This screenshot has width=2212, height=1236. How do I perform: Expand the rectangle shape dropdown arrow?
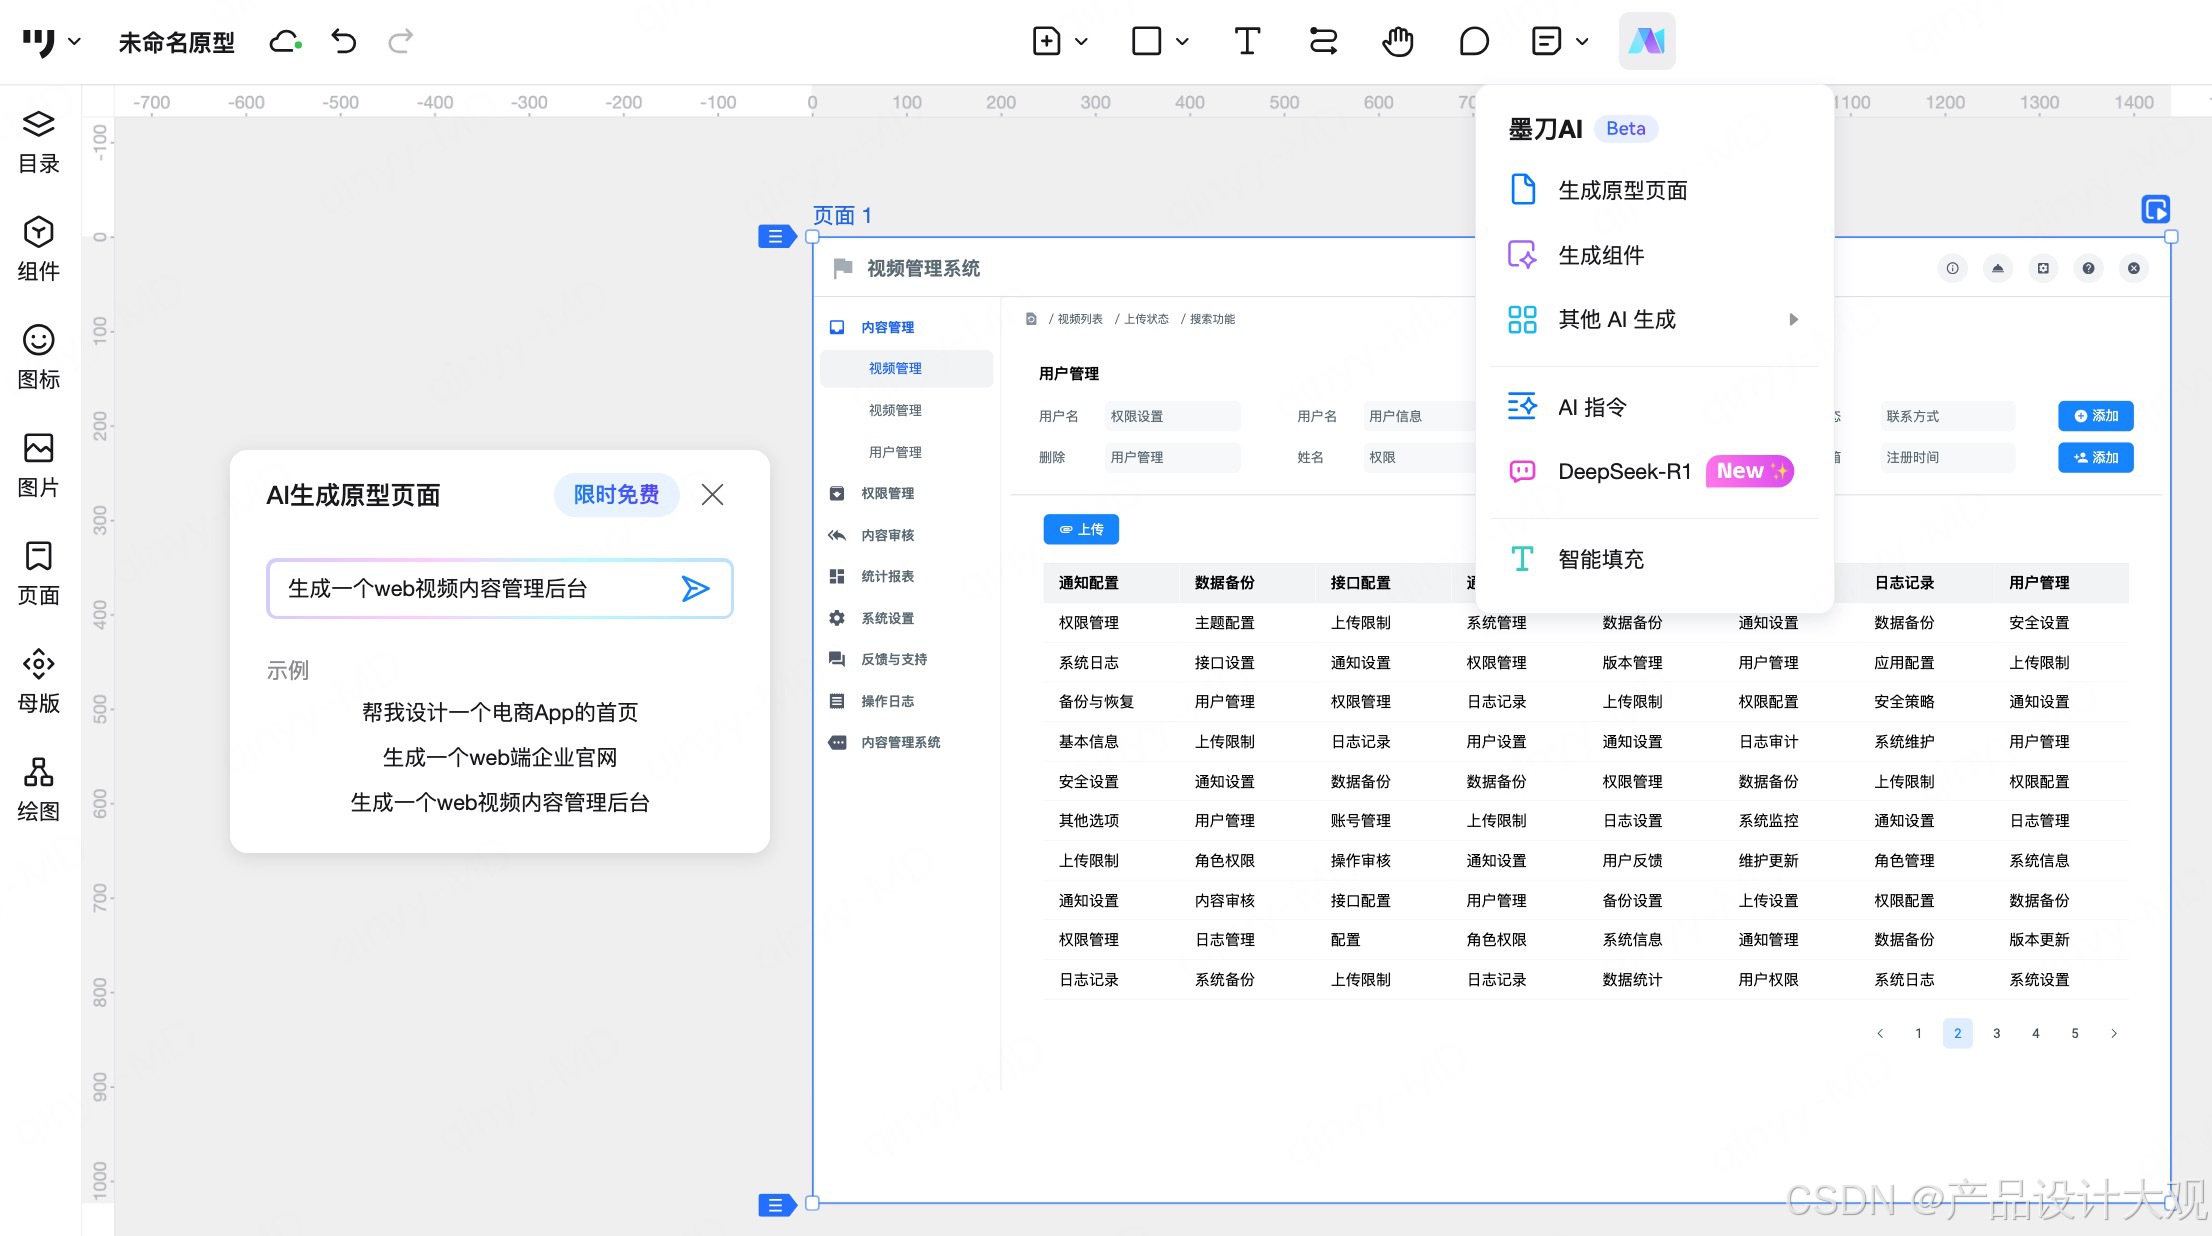[x=1182, y=41]
